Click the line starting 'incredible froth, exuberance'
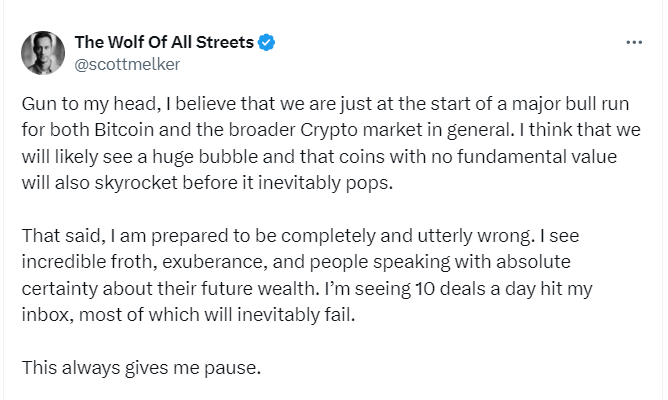This screenshot has width=668, height=400. [x=296, y=262]
